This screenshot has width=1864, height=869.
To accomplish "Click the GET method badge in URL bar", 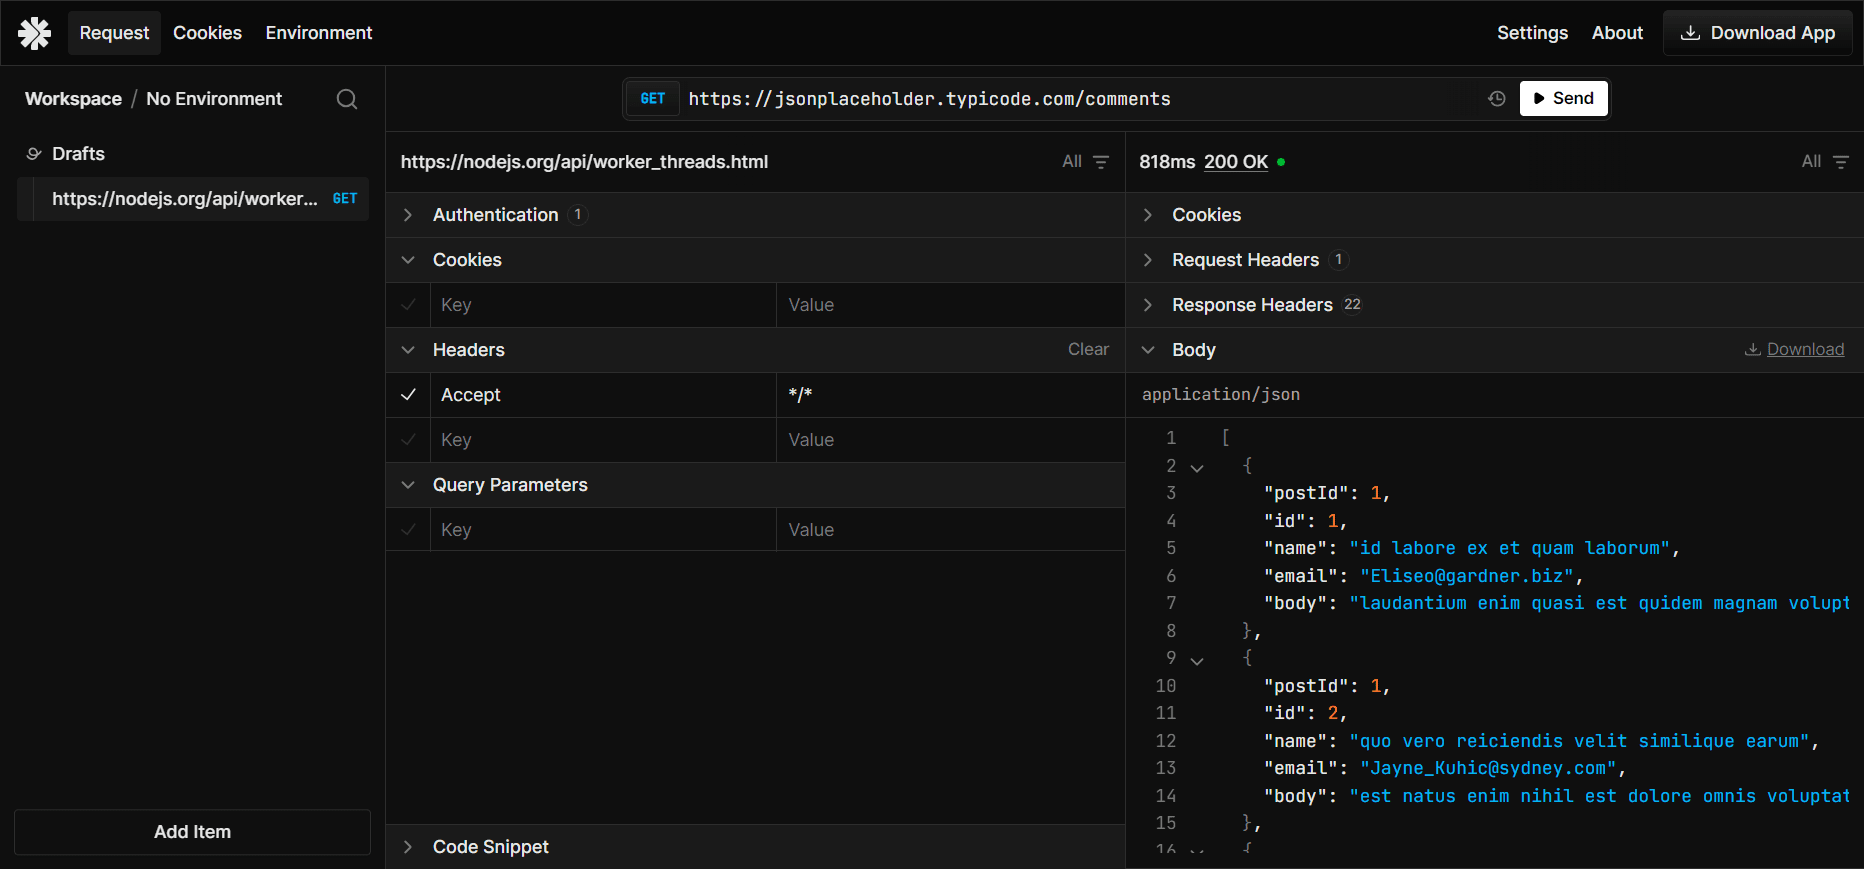I will click(653, 99).
